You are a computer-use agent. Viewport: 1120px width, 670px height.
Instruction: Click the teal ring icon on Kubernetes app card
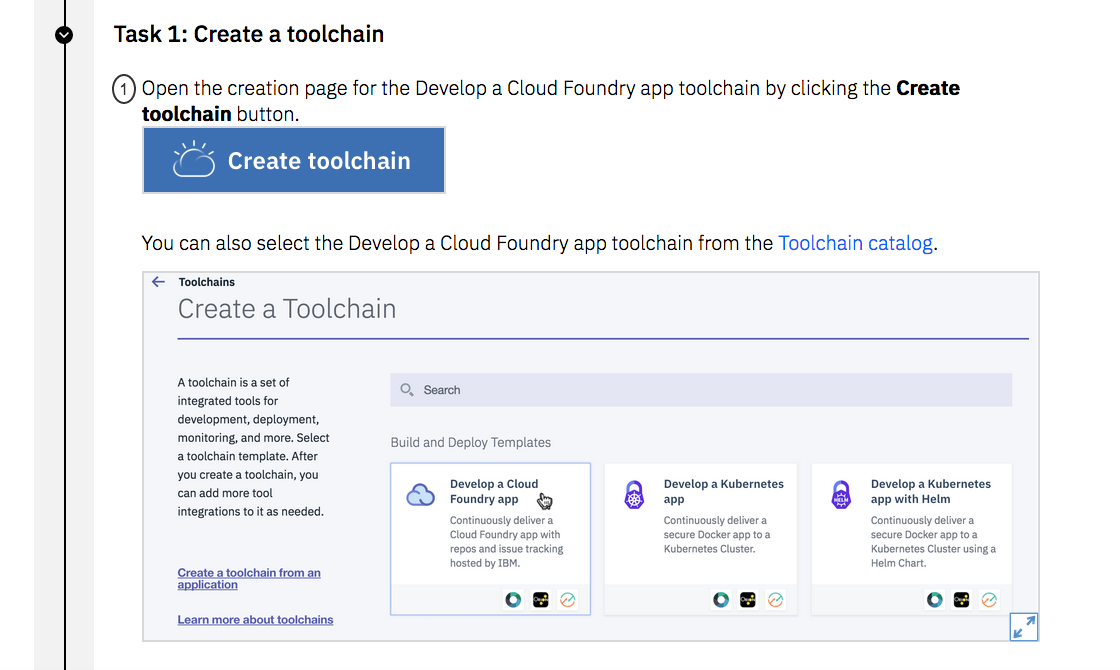pyautogui.click(x=721, y=600)
